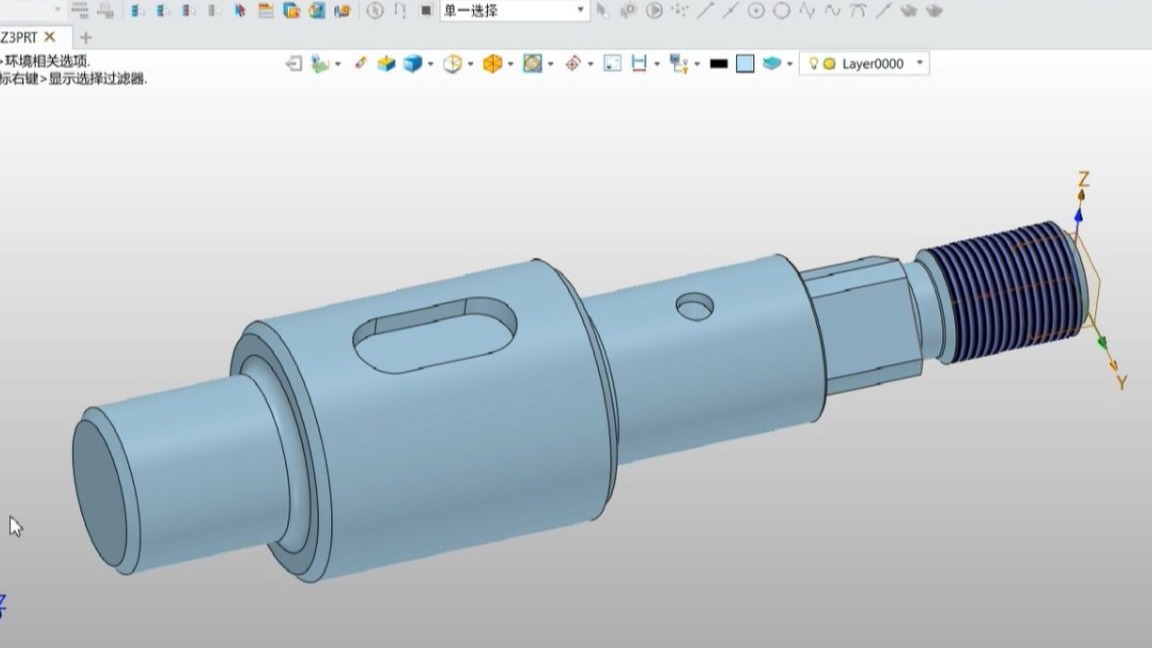Click the scattered points snap icon
The width and height of the screenshot is (1152, 648).
pyautogui.click(x=680, y=10)
